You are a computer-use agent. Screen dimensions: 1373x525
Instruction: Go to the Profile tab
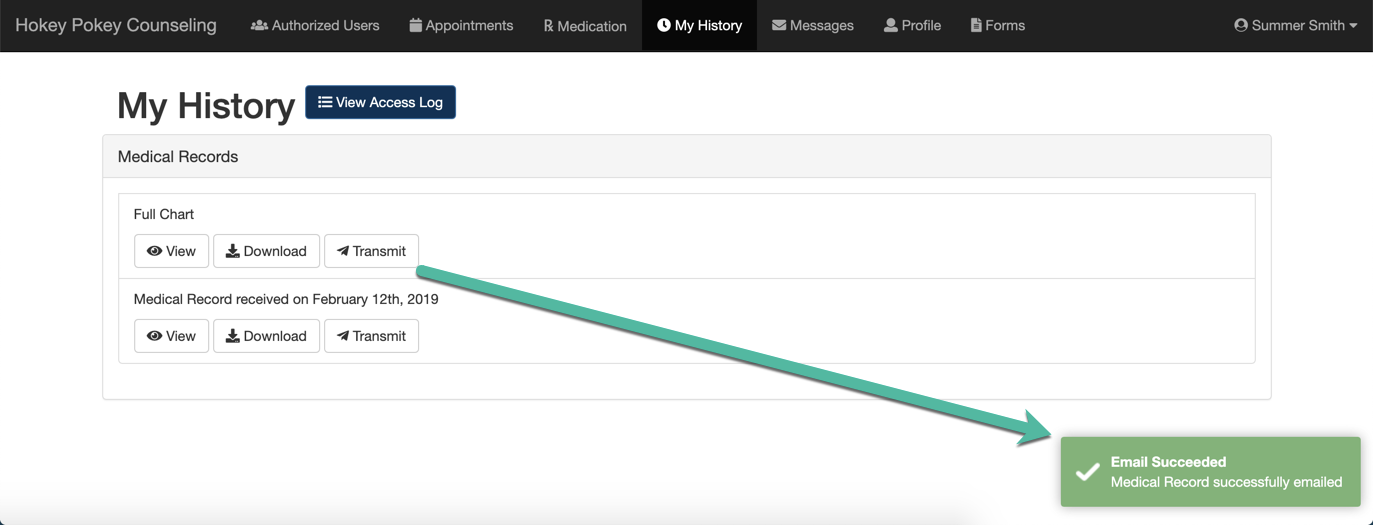(912, 25)
